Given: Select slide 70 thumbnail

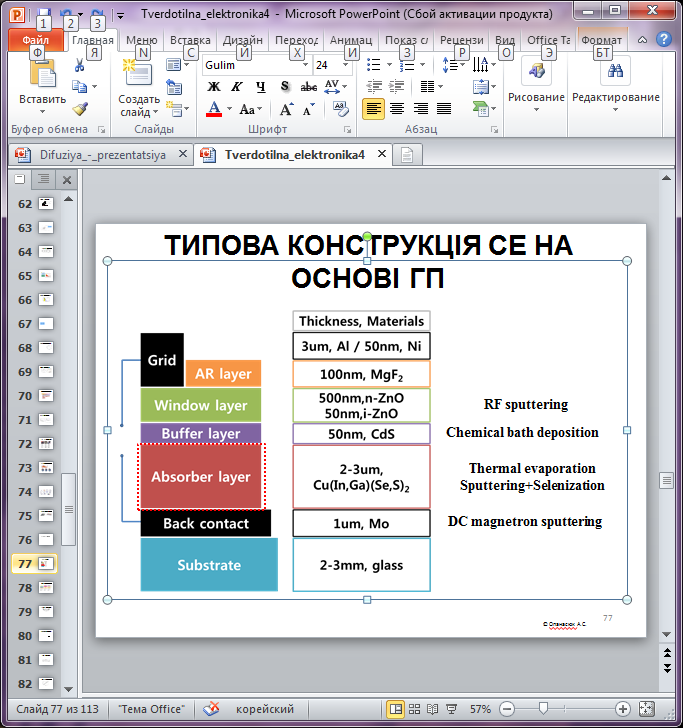Looking at the screenshot, I should pos(46,395).
